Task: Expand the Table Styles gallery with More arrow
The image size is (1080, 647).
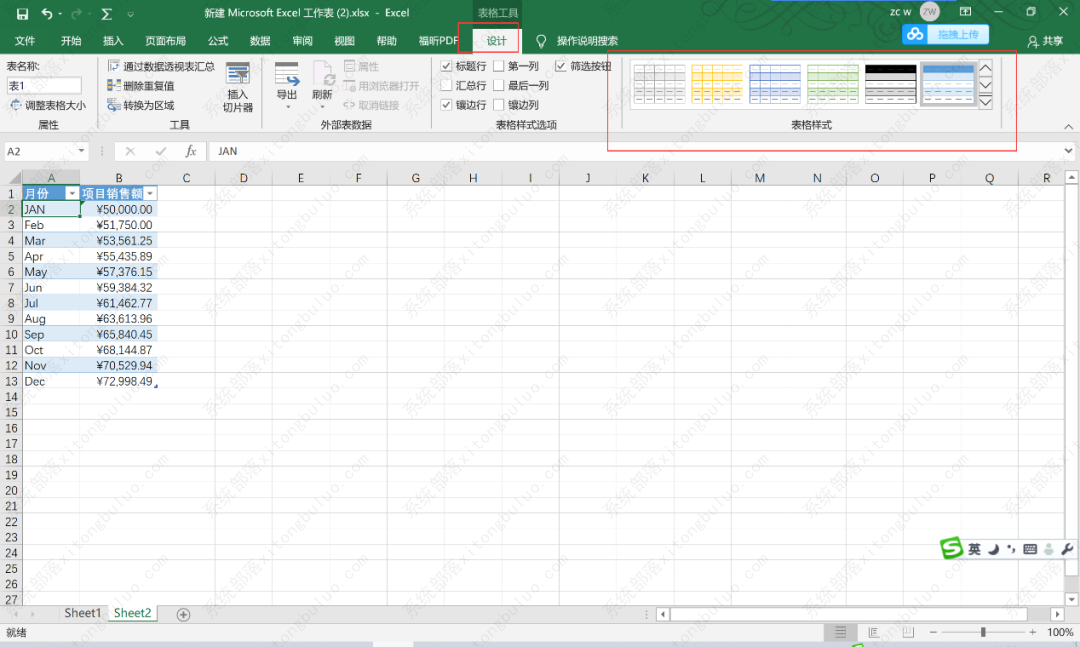Action: tap(985, 100)
